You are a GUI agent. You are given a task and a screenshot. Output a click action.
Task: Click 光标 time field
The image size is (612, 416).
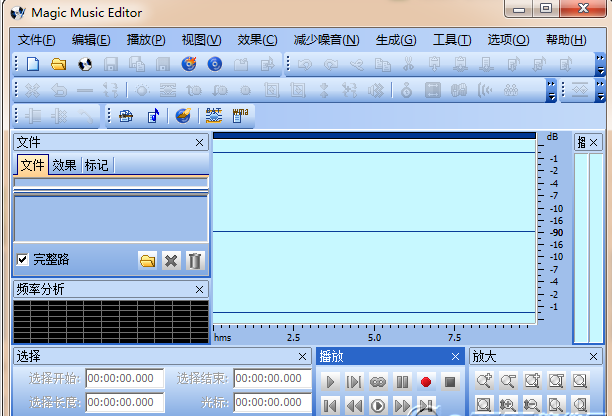[x=272, y=402]
